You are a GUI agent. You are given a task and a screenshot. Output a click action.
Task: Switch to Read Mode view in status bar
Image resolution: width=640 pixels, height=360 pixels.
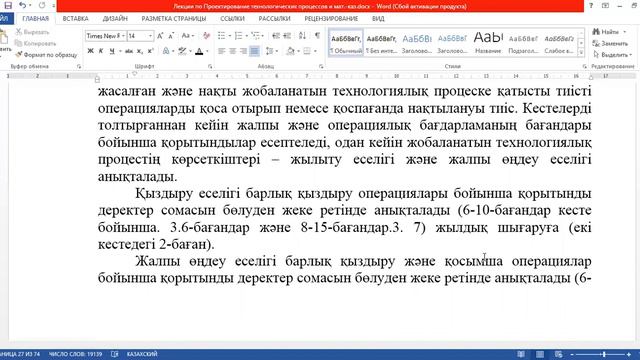521,354
